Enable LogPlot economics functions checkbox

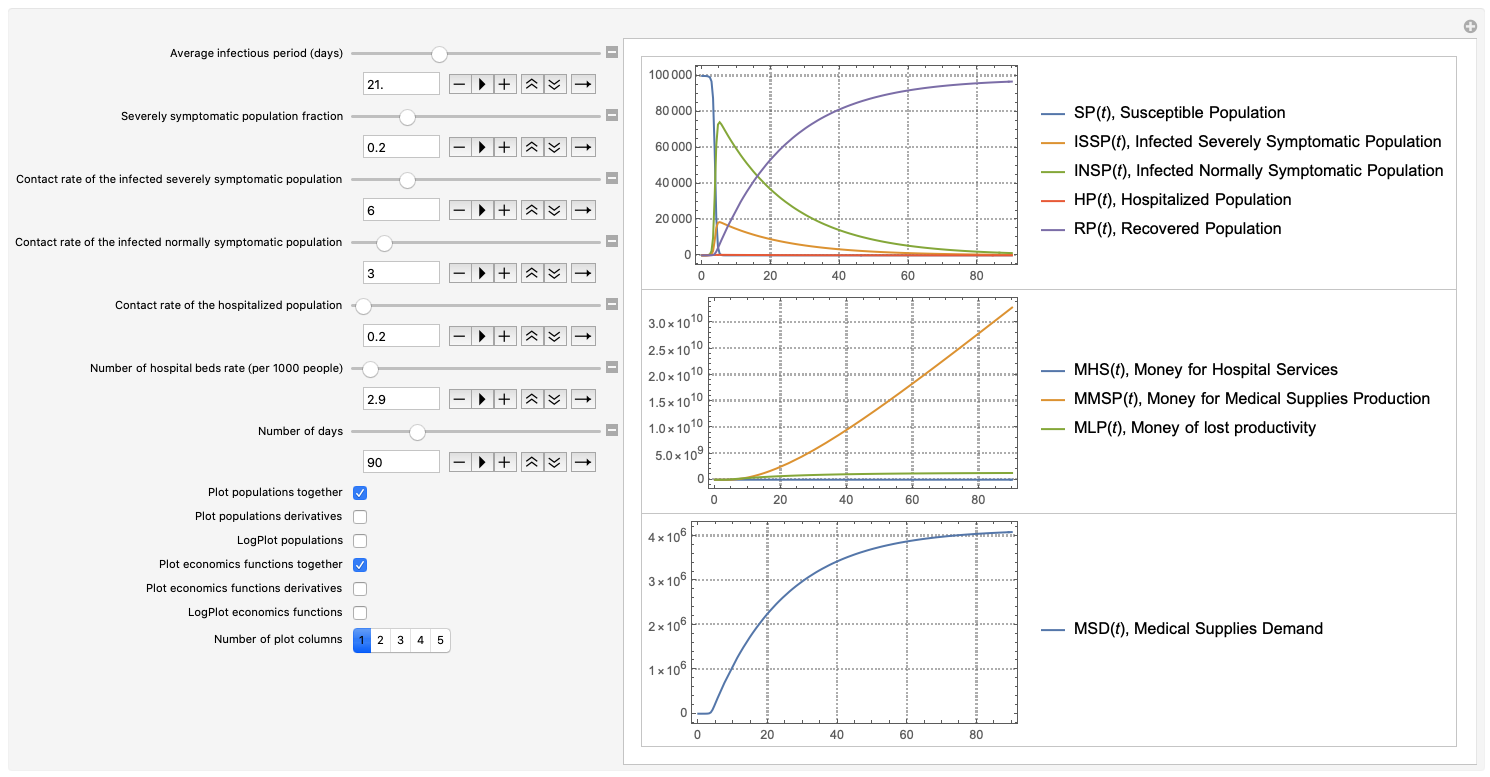[x=360, y=612]
